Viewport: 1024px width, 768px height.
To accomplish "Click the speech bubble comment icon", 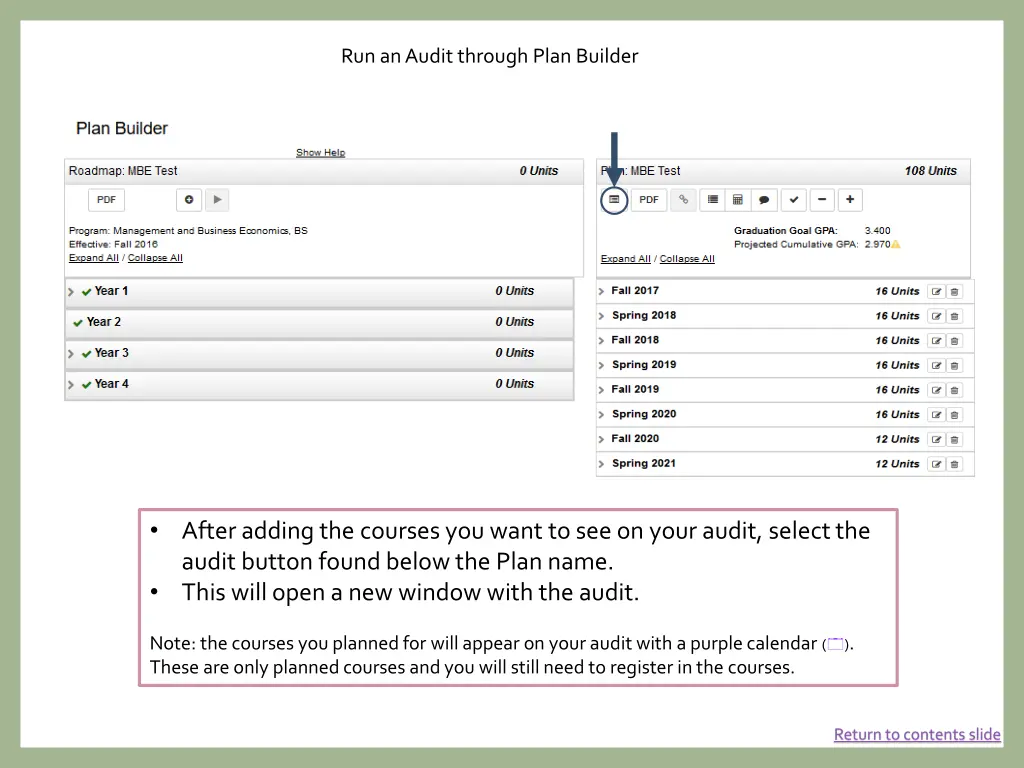I will click(x=763, y=200).
